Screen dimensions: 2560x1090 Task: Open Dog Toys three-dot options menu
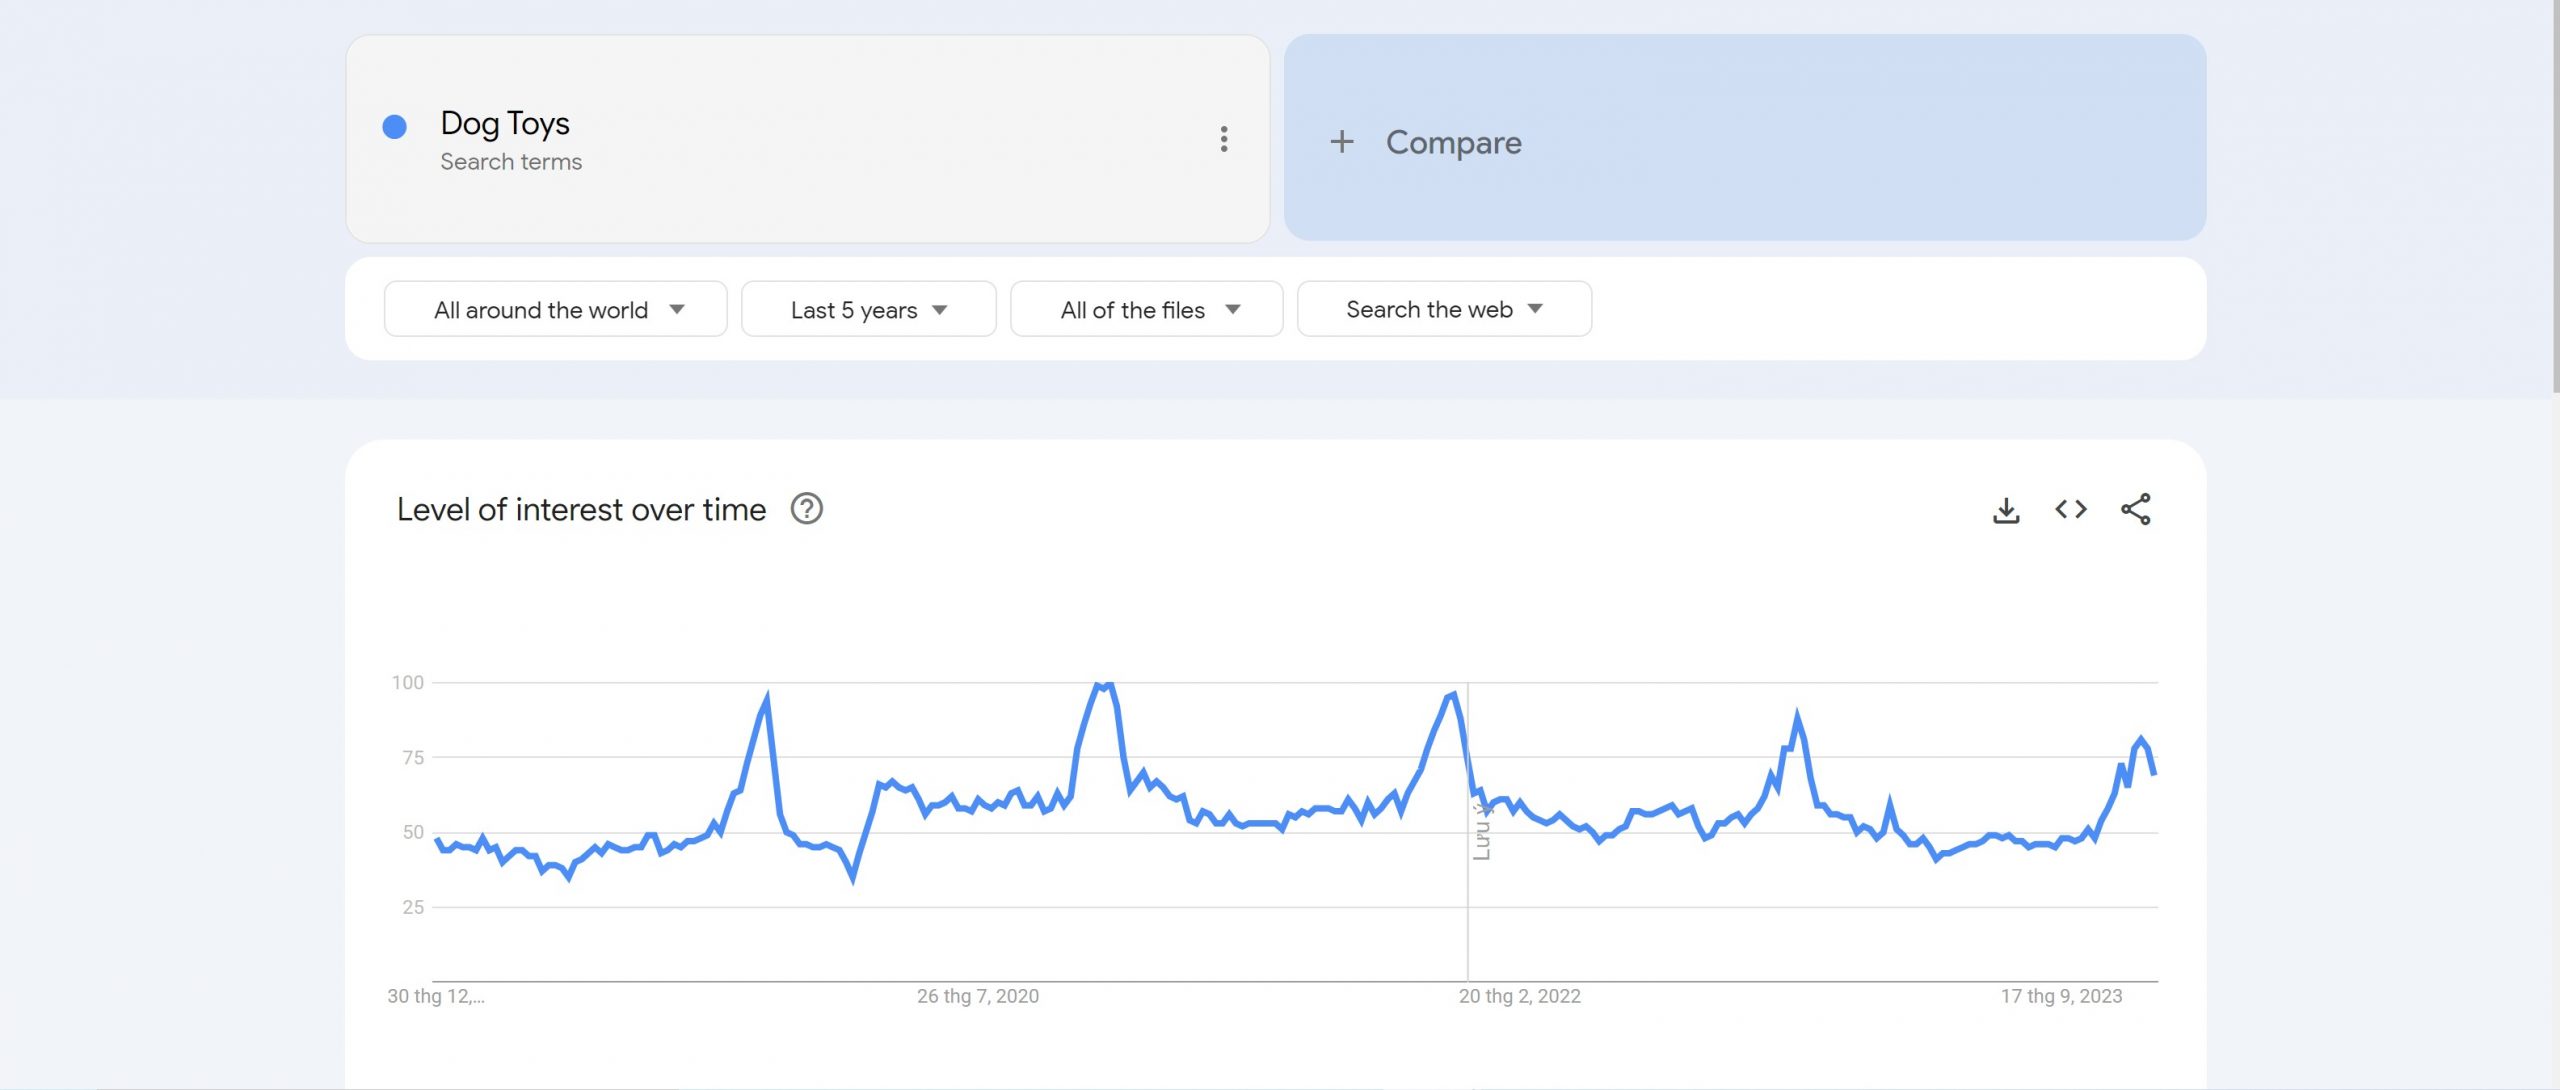pyautogui.click(x=1223, y=139)
